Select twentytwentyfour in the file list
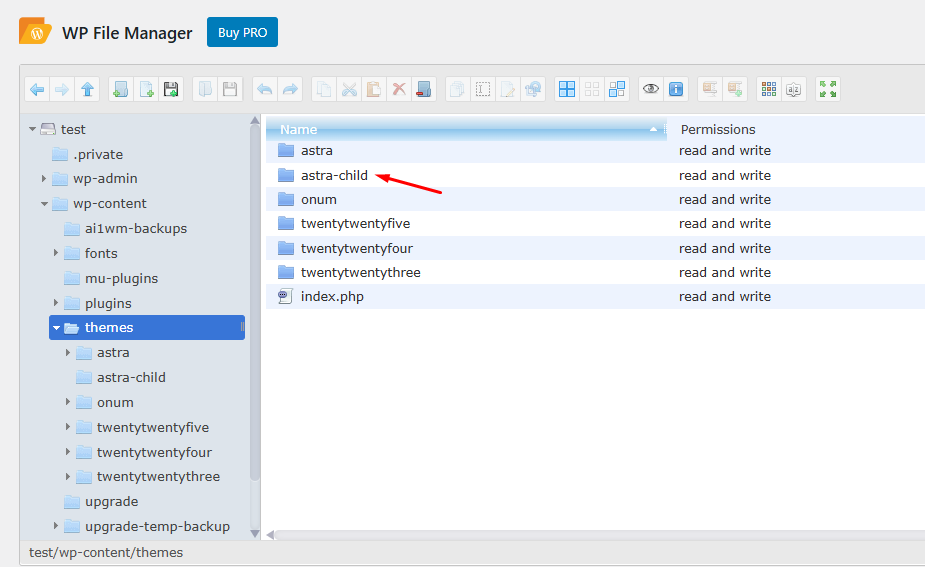Screen dimensions: 925x567 (x=595, y=248)
